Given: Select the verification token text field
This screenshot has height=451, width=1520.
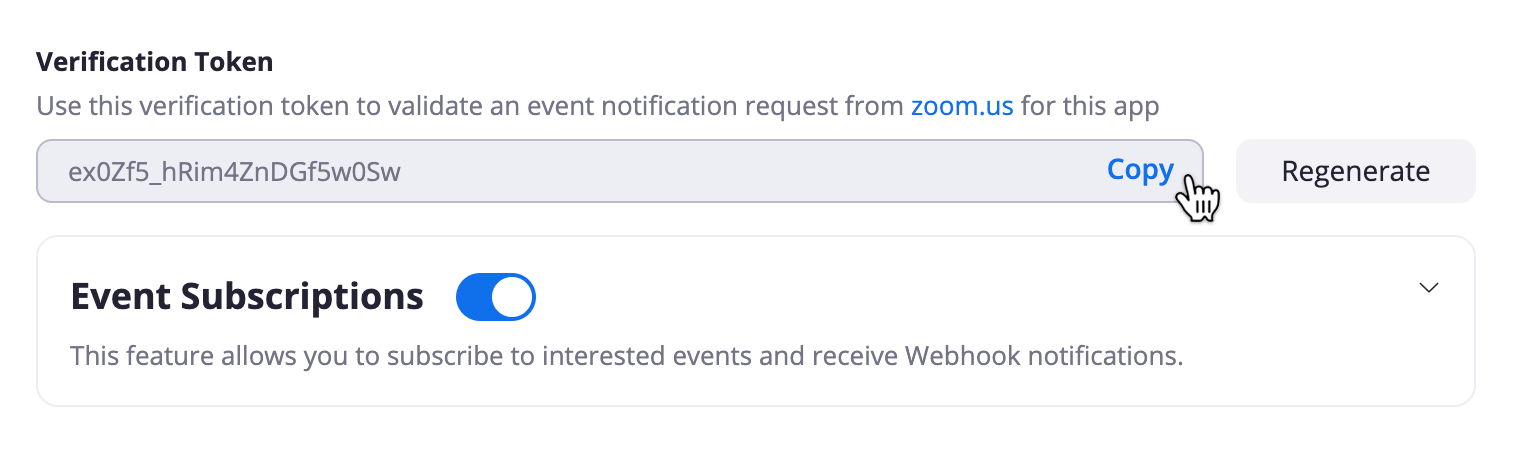Looking at the screenshot, I should (x=620, y=171).
